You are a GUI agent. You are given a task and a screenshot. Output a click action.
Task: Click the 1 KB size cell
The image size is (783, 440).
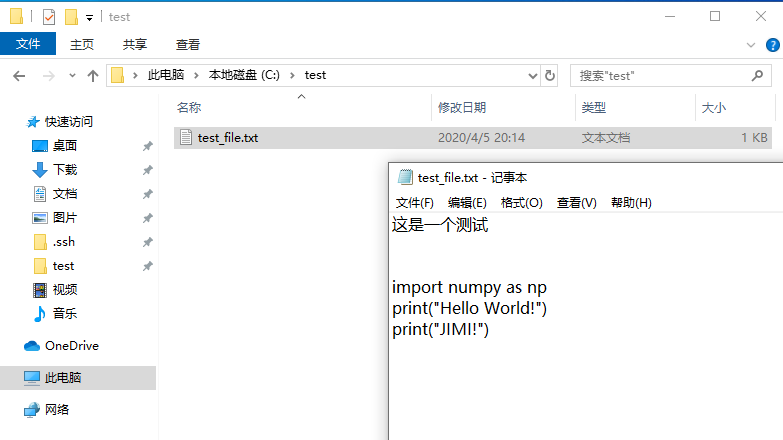coord(754,138)
